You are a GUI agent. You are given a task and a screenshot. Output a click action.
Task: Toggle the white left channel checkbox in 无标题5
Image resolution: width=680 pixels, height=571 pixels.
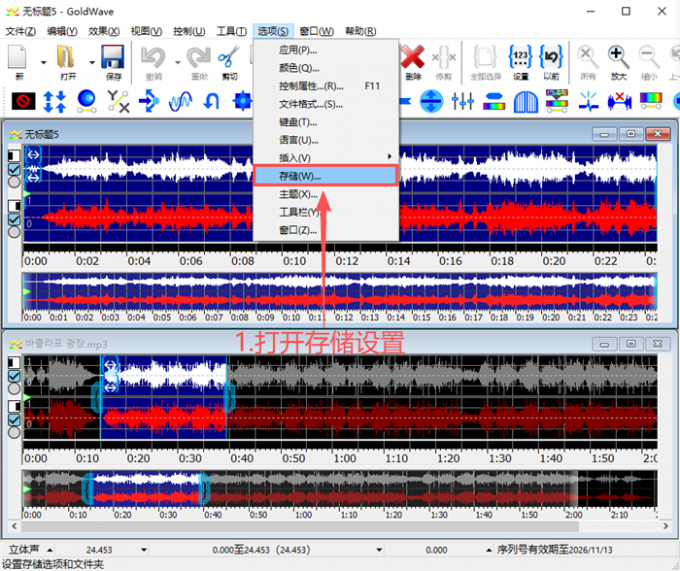pos(14,169)
